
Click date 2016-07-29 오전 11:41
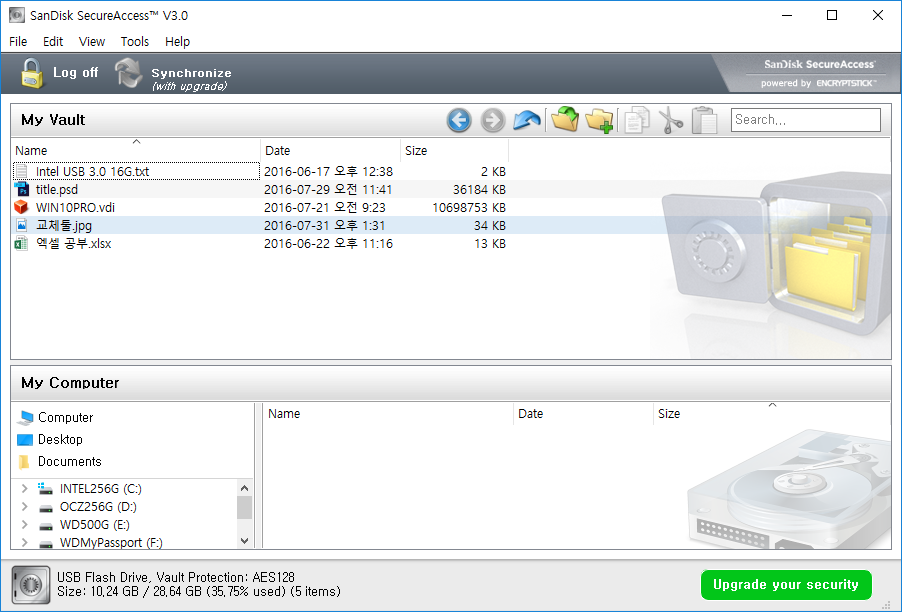328,189
